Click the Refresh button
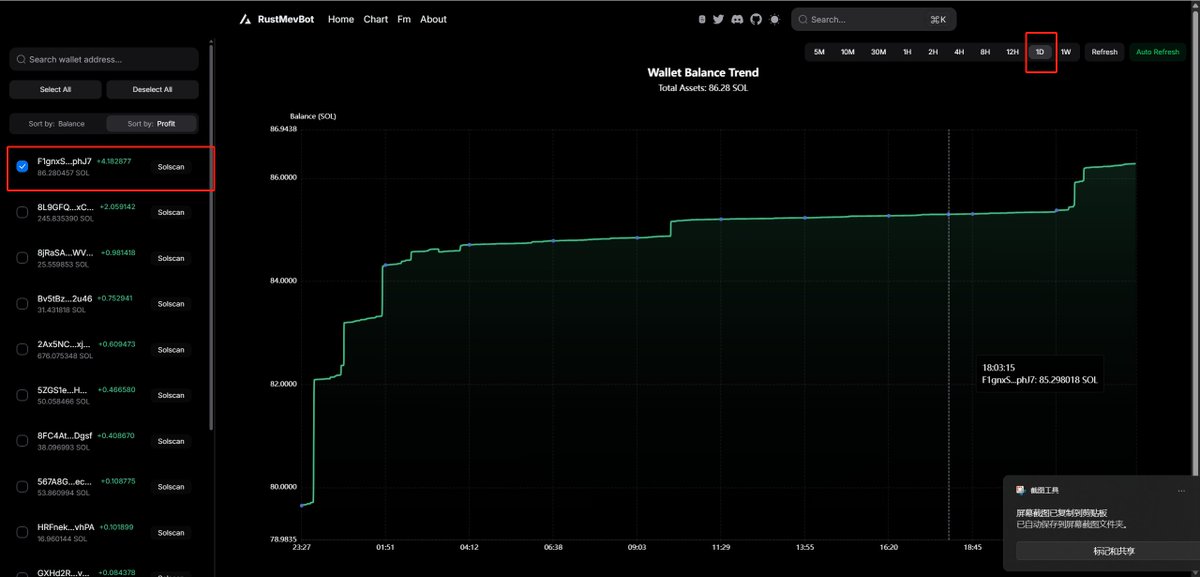 (1104, 52)
